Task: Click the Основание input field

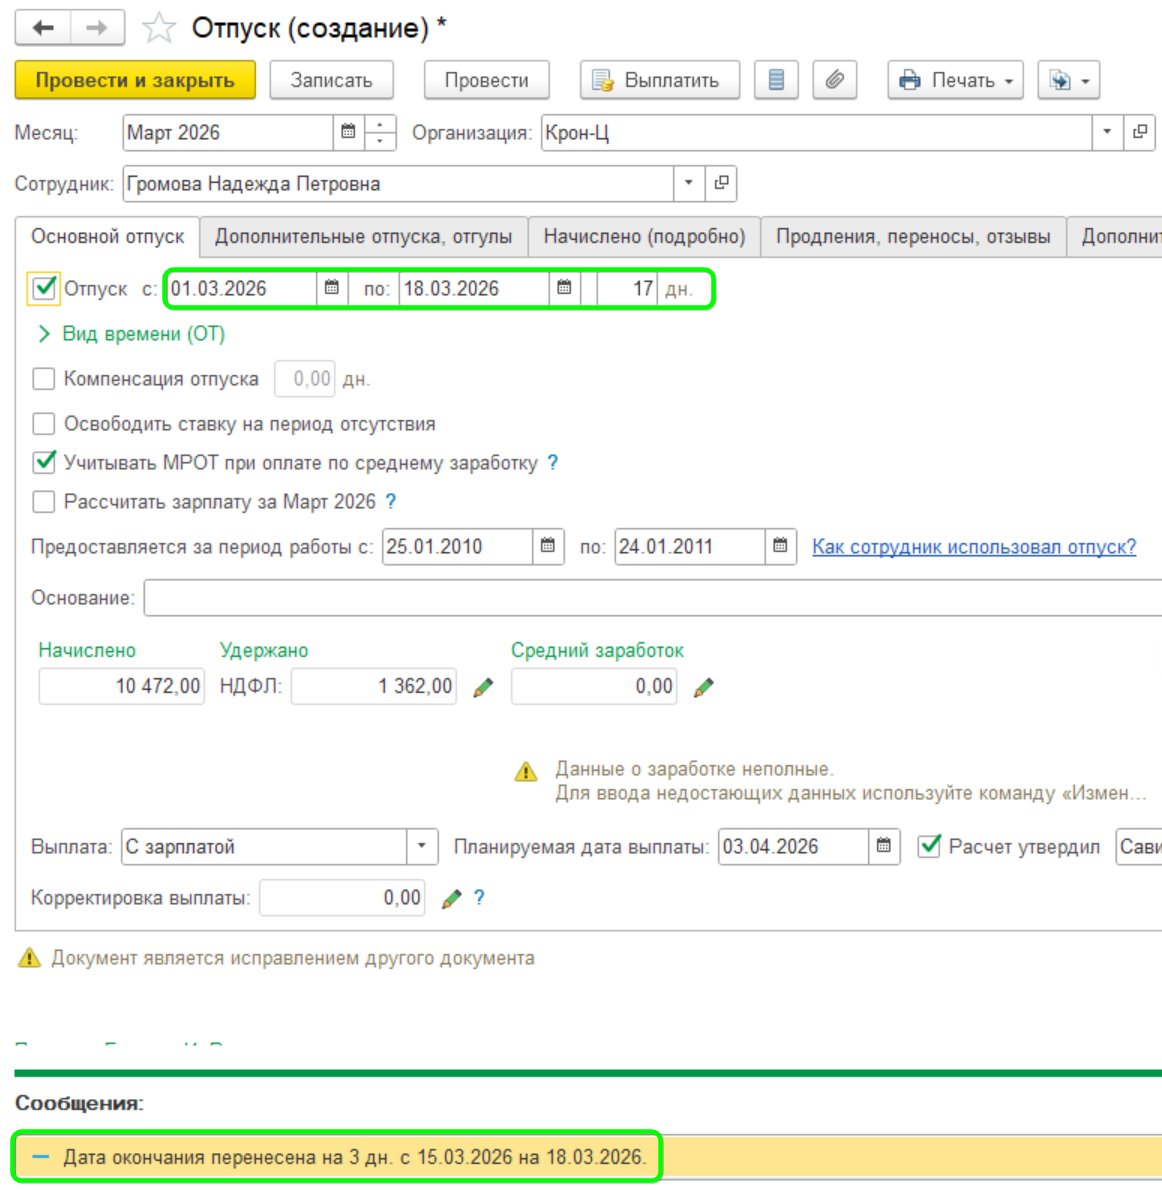Action: tap(650, 598)
